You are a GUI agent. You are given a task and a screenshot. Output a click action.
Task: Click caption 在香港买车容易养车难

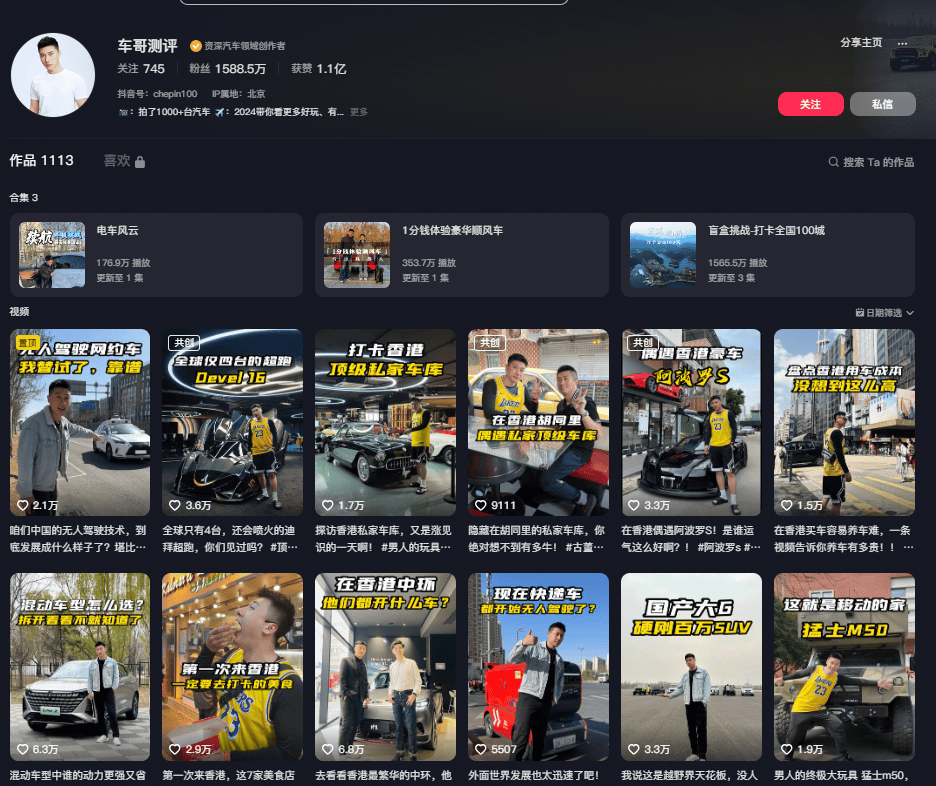[x=843, y=538]
